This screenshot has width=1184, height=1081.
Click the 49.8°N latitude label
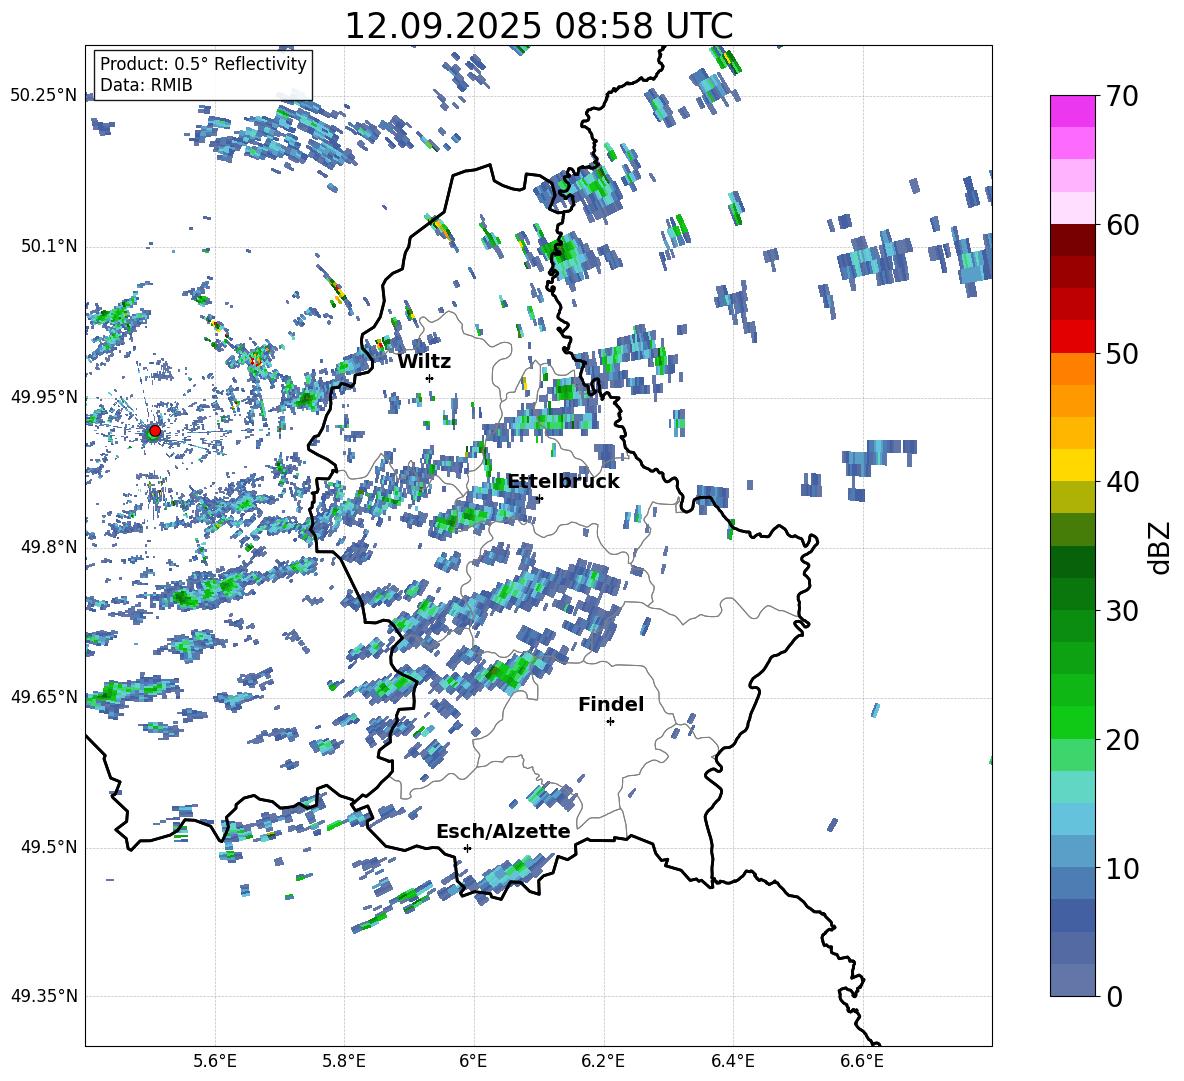pyautogui.click(x=49, y=547)
